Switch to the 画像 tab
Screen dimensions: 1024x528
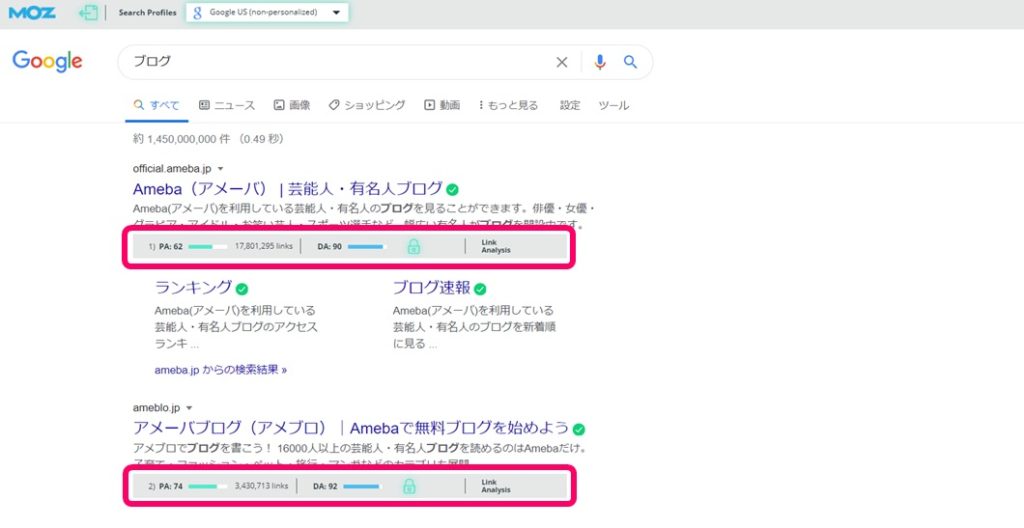(x=292, y=105)
